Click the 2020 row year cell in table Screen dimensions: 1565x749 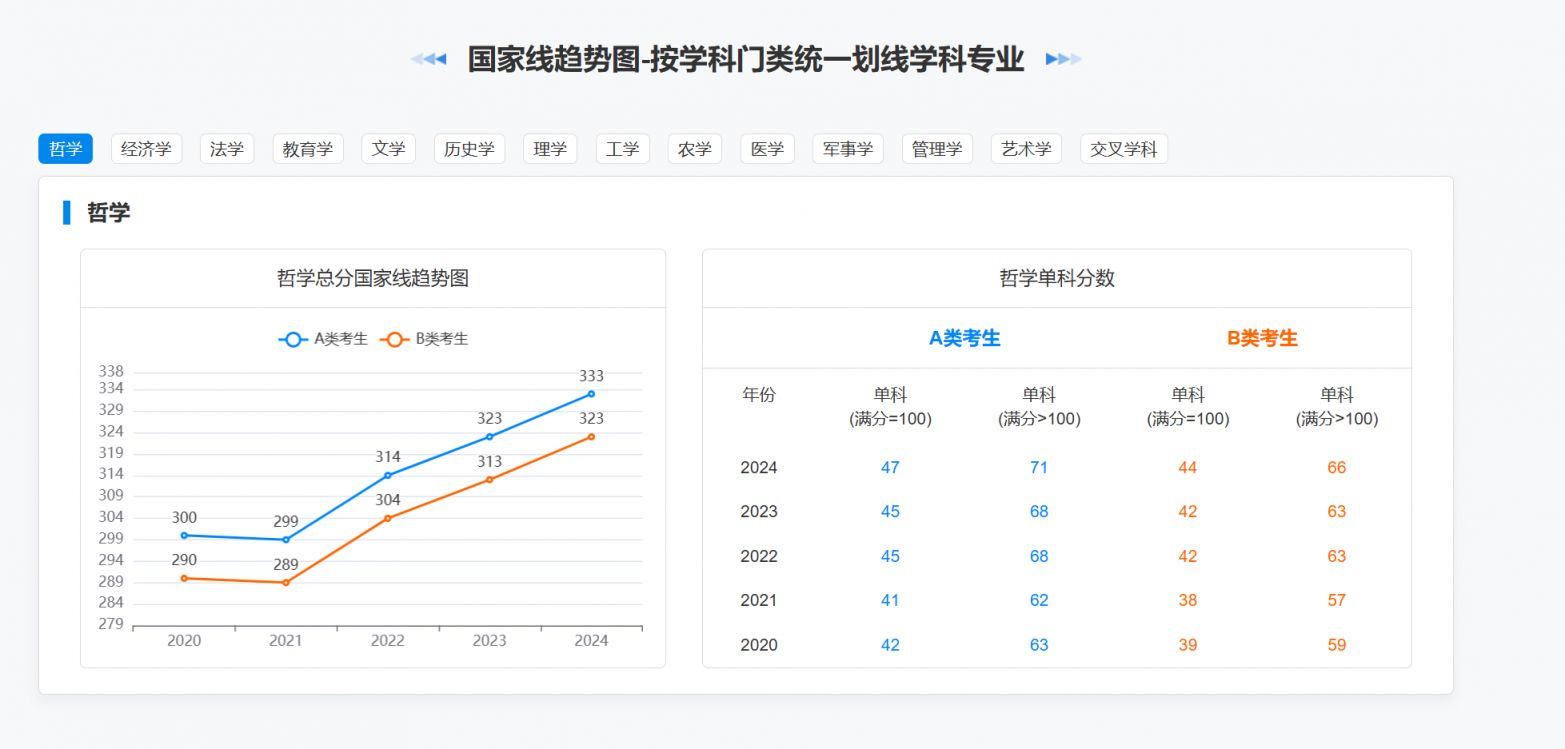(x=759, y=646)
